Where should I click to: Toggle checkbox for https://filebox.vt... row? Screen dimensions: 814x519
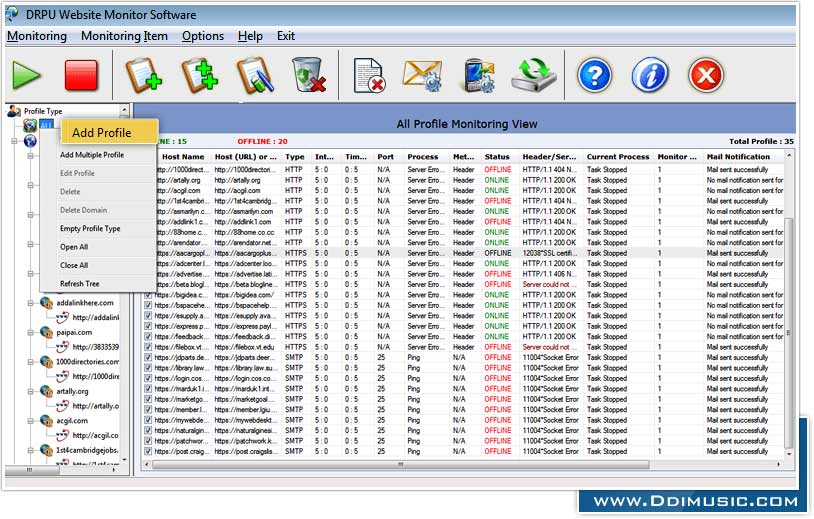coord(148,347)
